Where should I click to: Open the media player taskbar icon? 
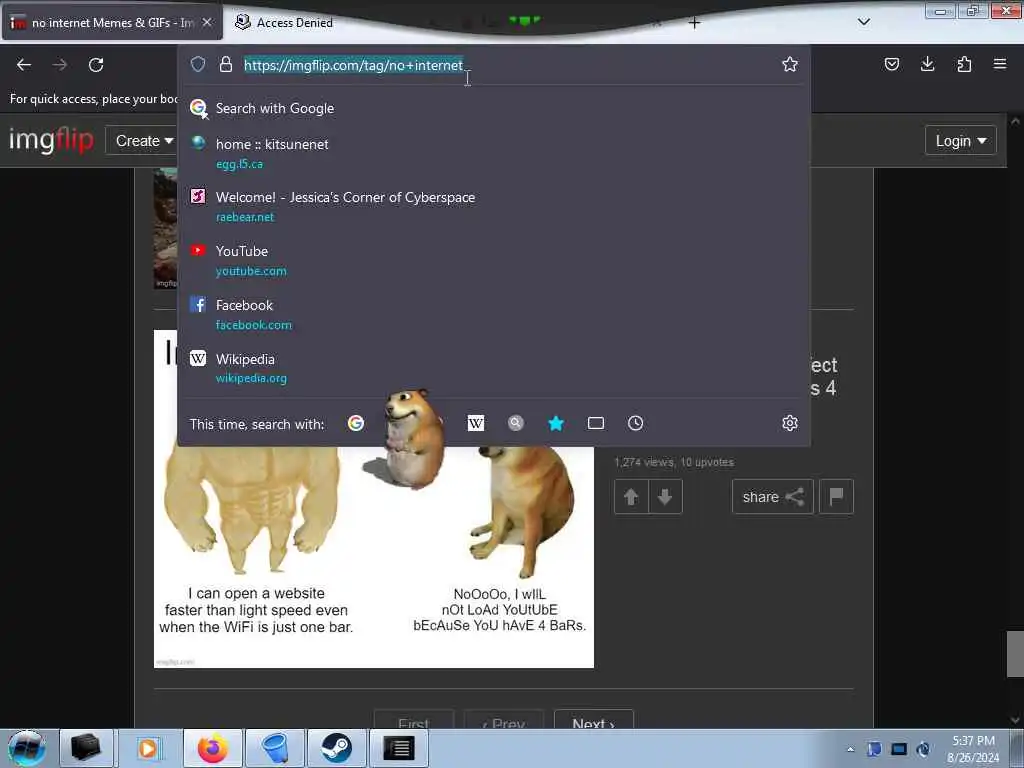pos(148,748)
